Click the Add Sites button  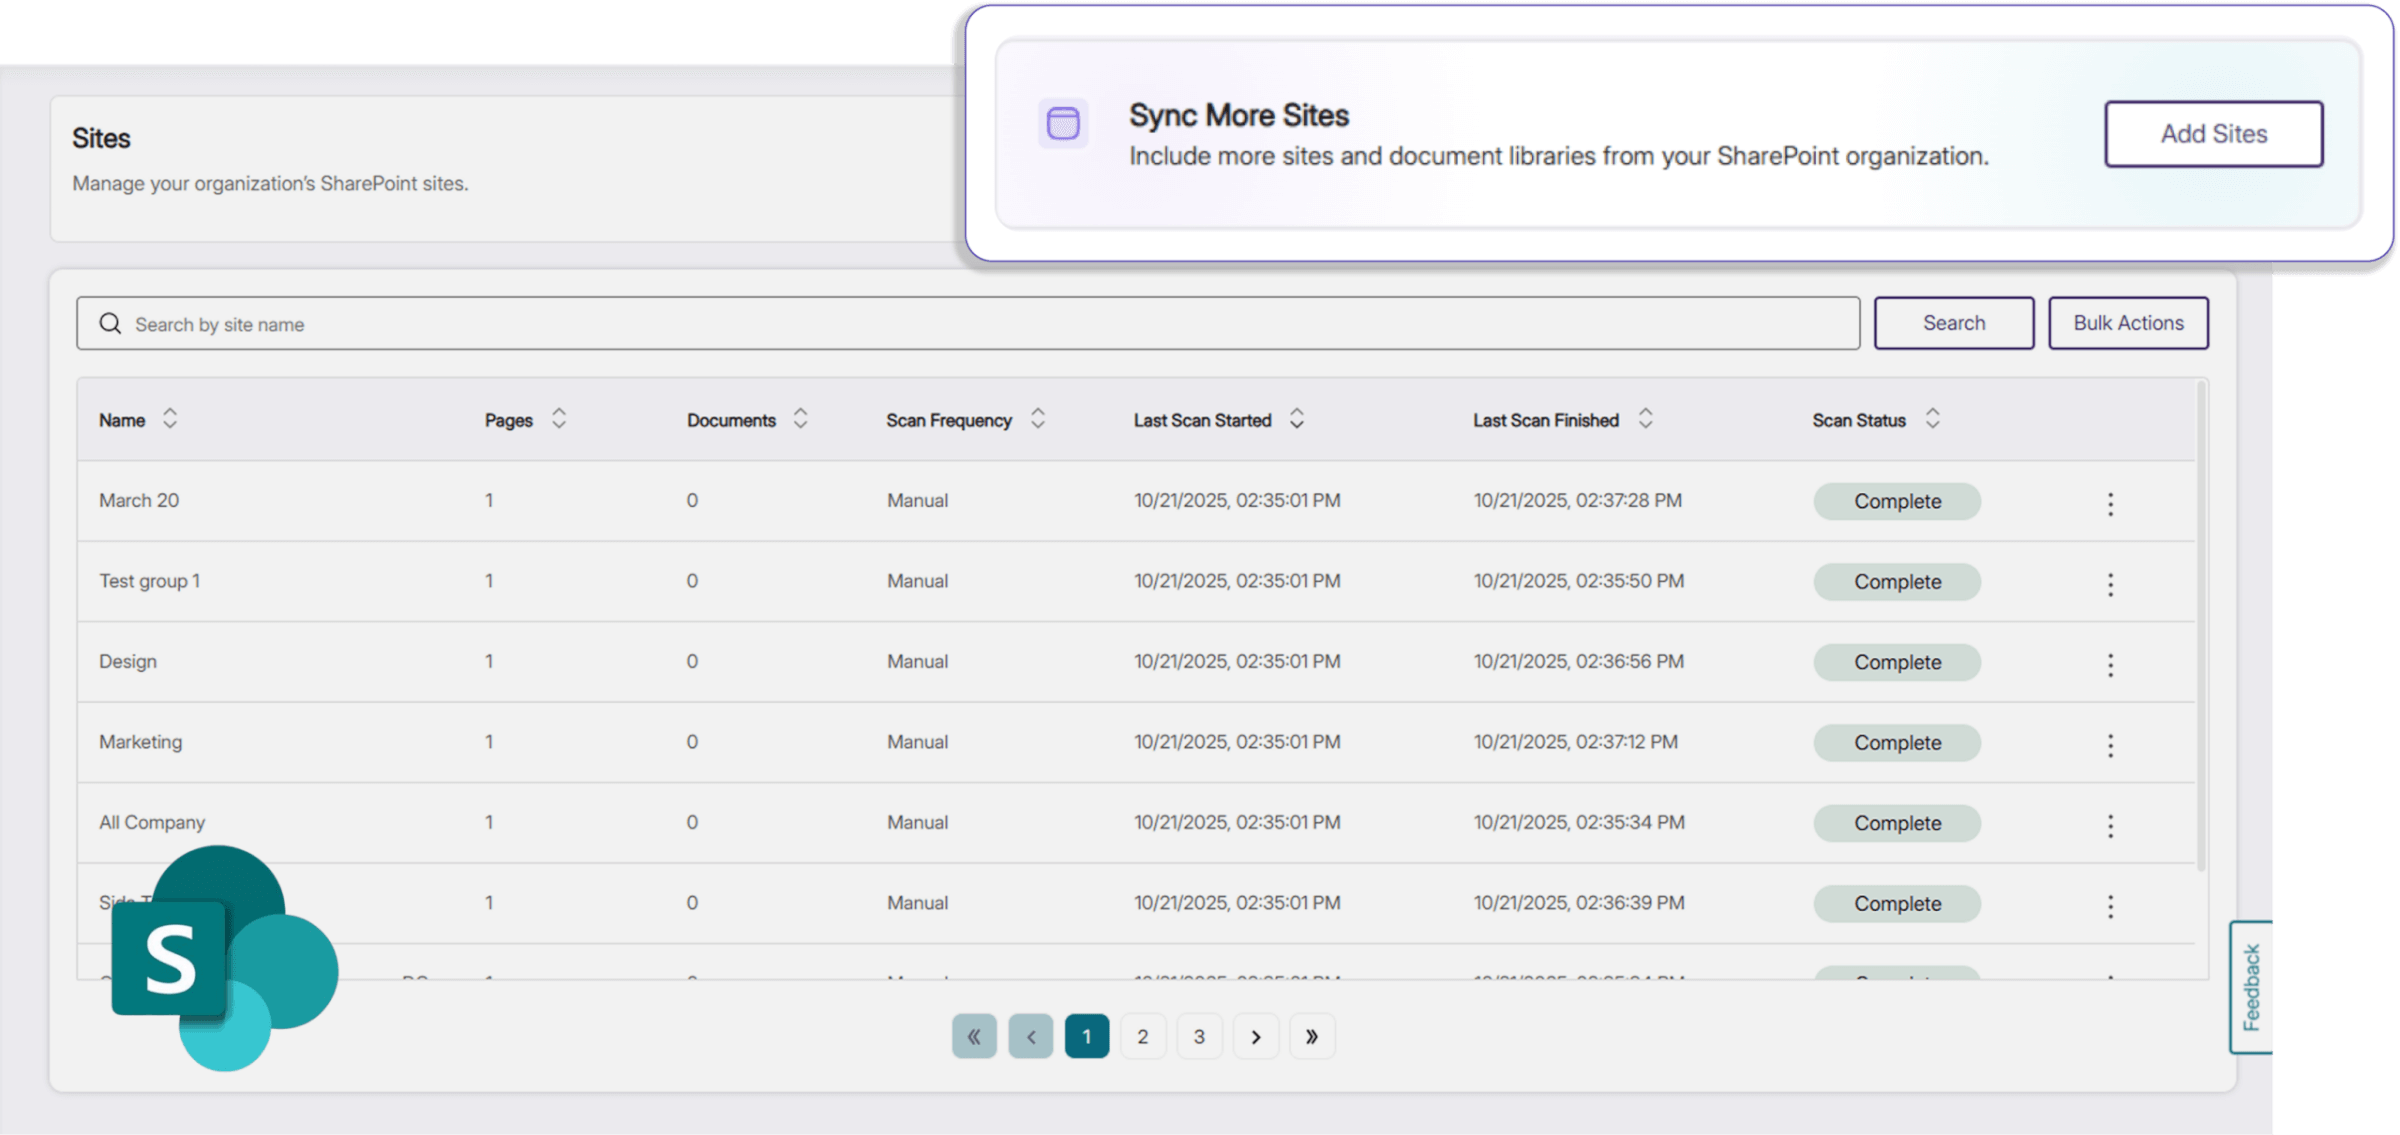click(2213, 134)
